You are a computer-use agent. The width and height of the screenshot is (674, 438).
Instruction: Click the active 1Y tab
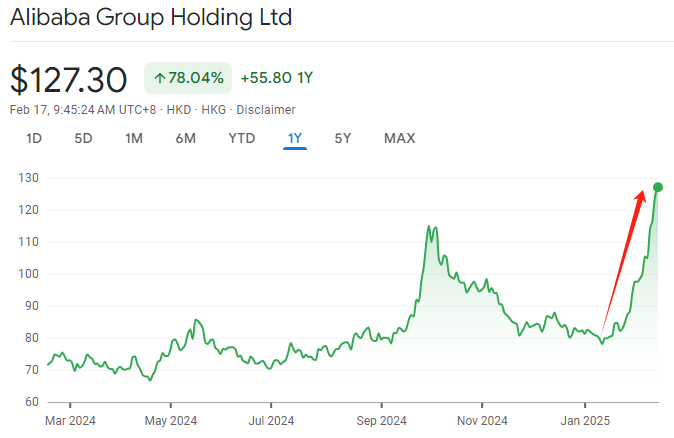pyautogui.click(x=294, y=138)
